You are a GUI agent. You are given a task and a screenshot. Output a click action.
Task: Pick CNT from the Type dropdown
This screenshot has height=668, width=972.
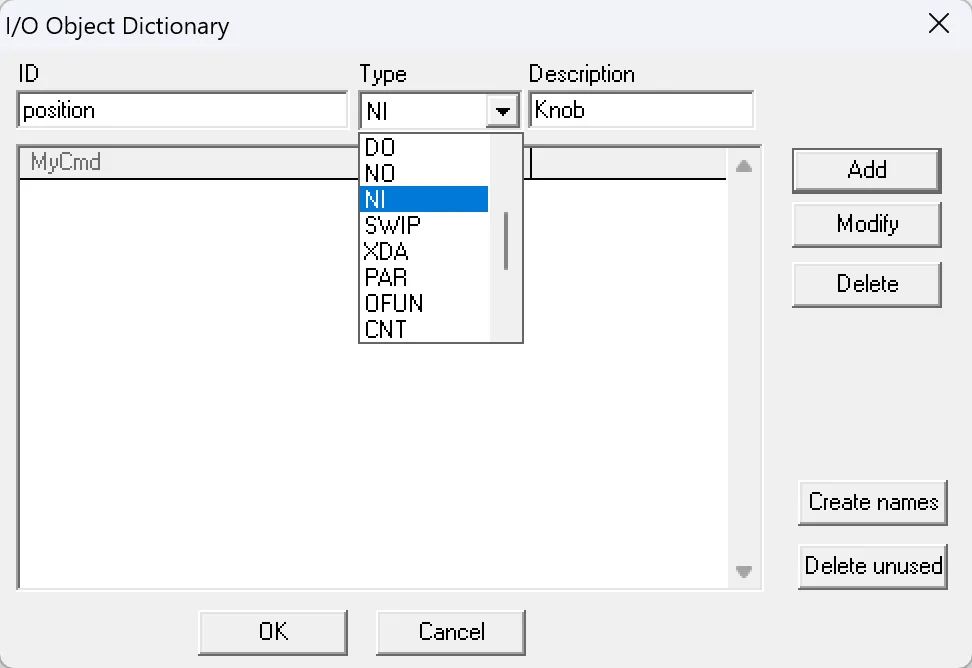tap(385, 329)
